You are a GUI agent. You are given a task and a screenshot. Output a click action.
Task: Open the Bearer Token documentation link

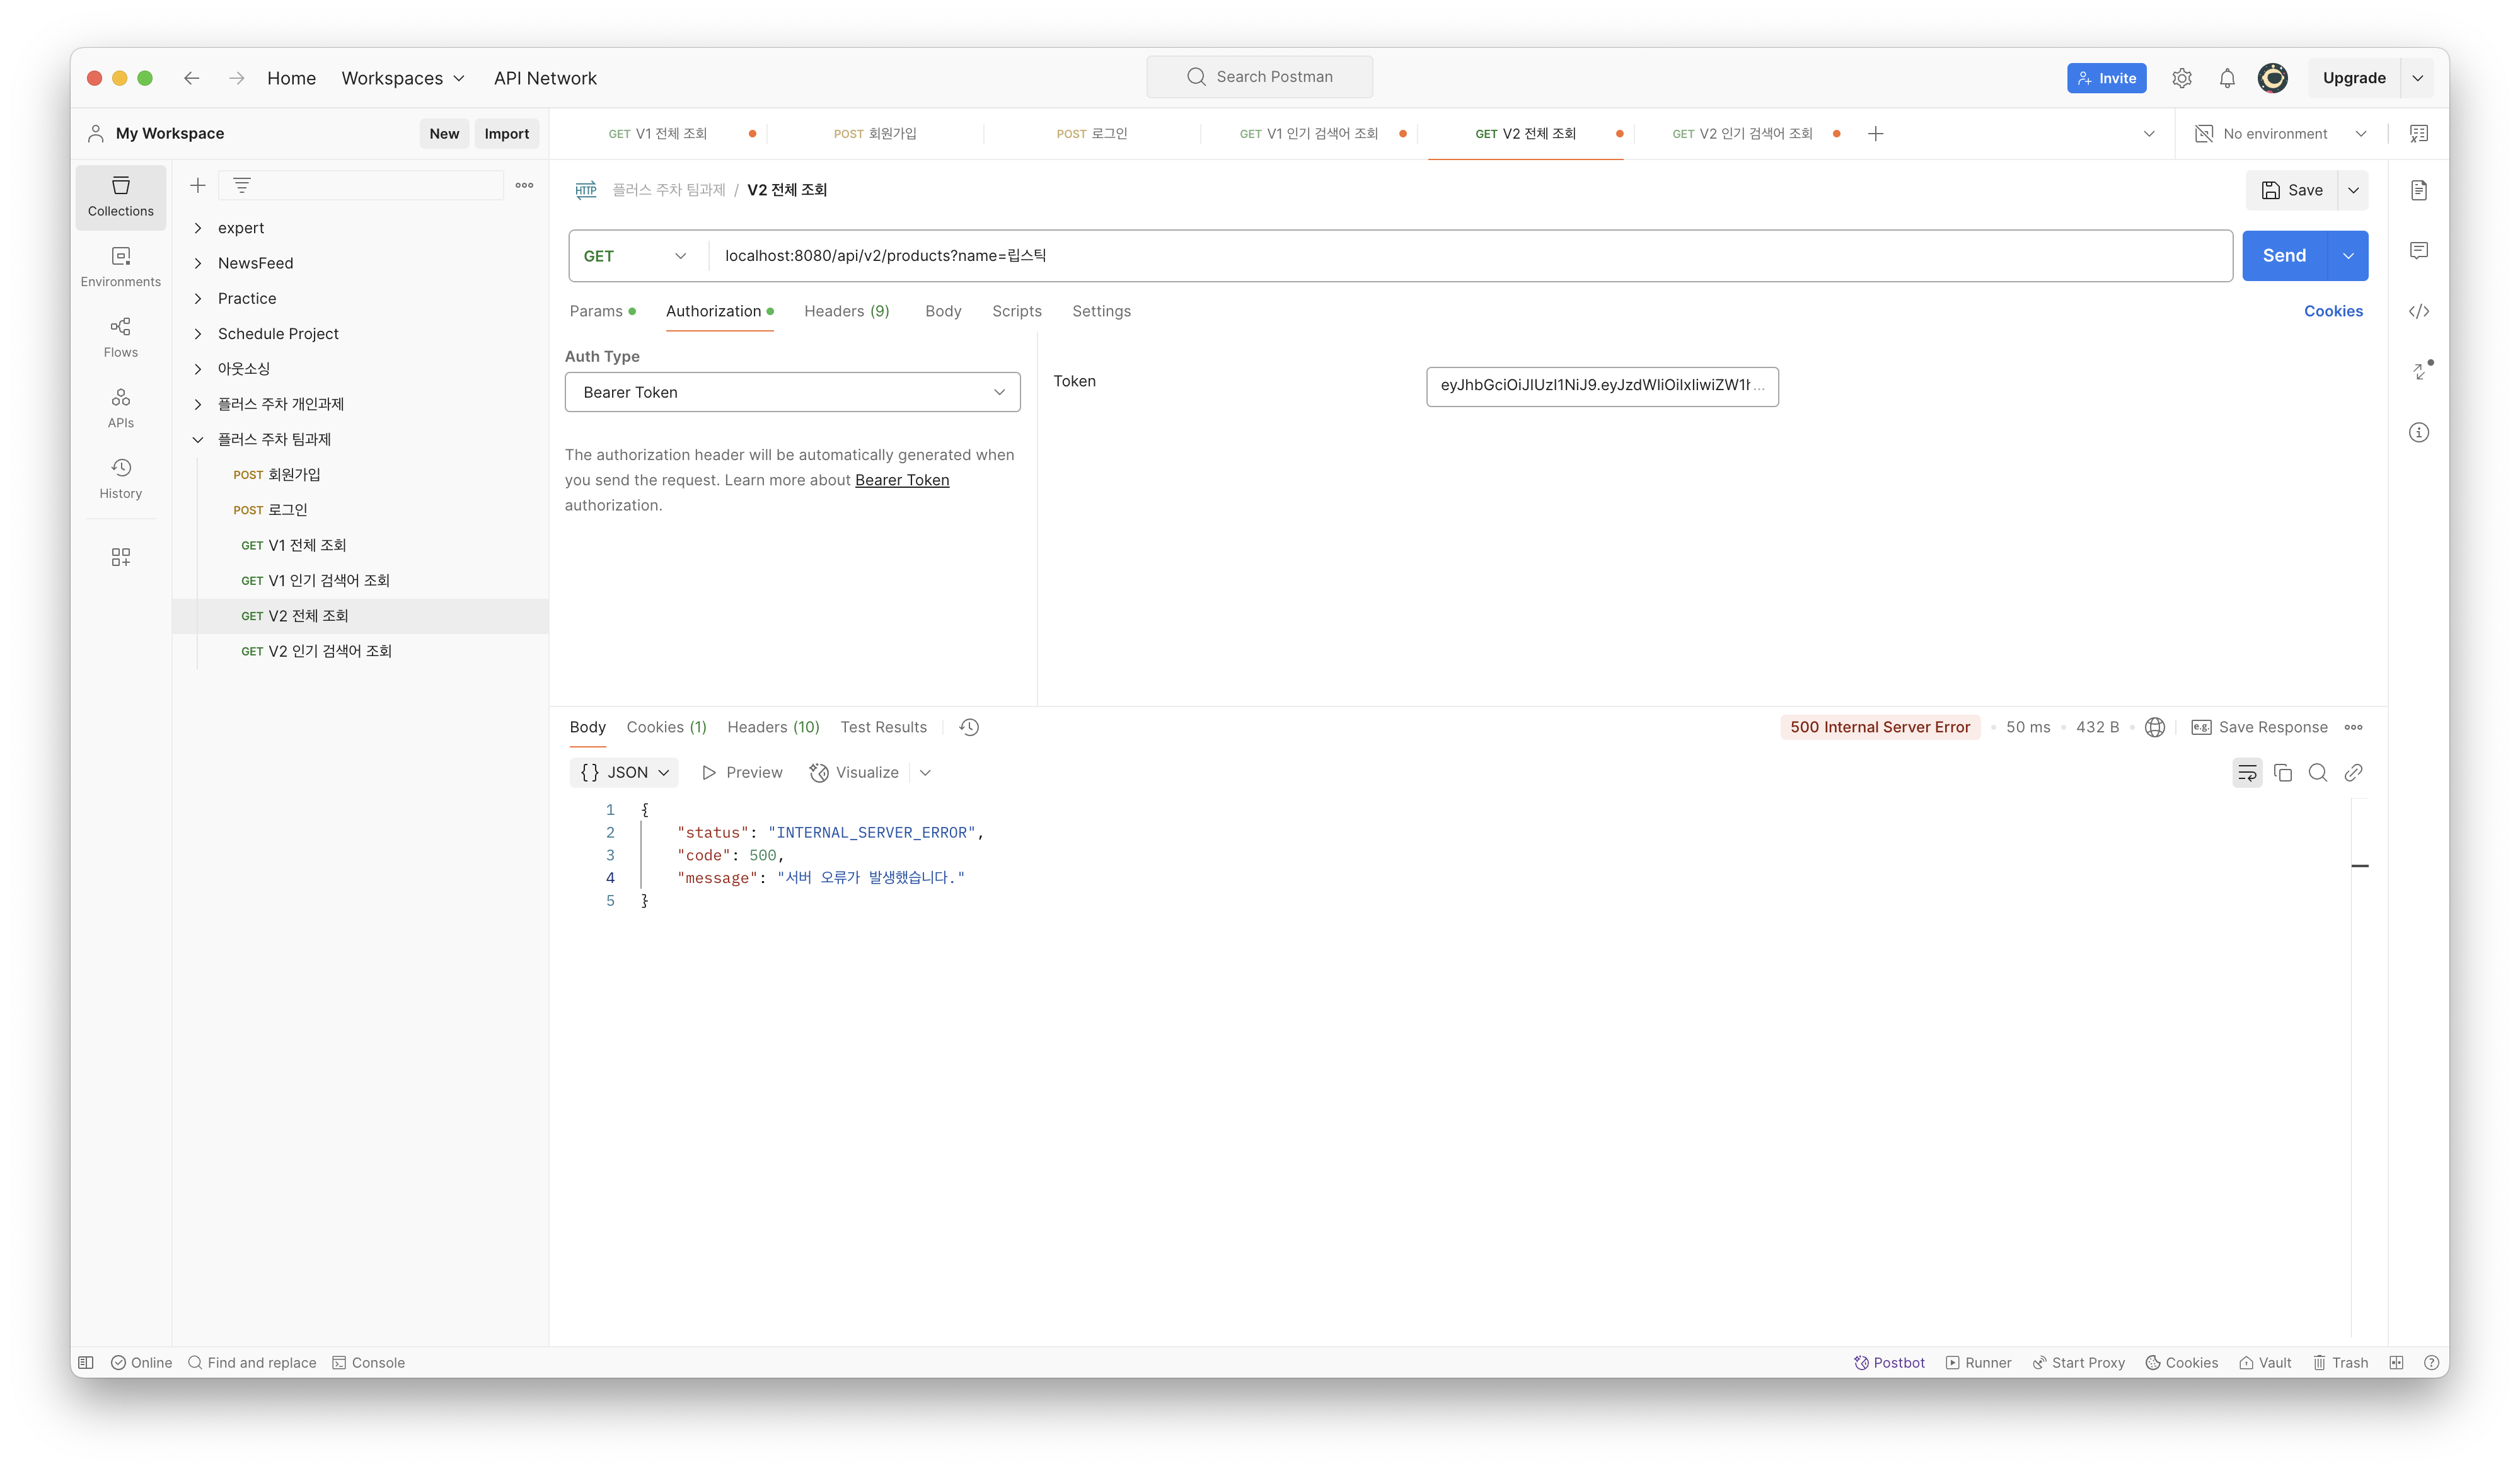pyautogui.click(x=901, y=480)
